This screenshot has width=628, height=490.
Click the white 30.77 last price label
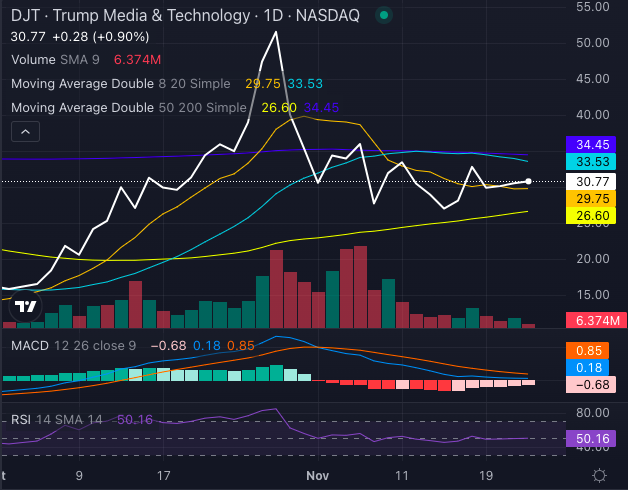pos(595,181)
